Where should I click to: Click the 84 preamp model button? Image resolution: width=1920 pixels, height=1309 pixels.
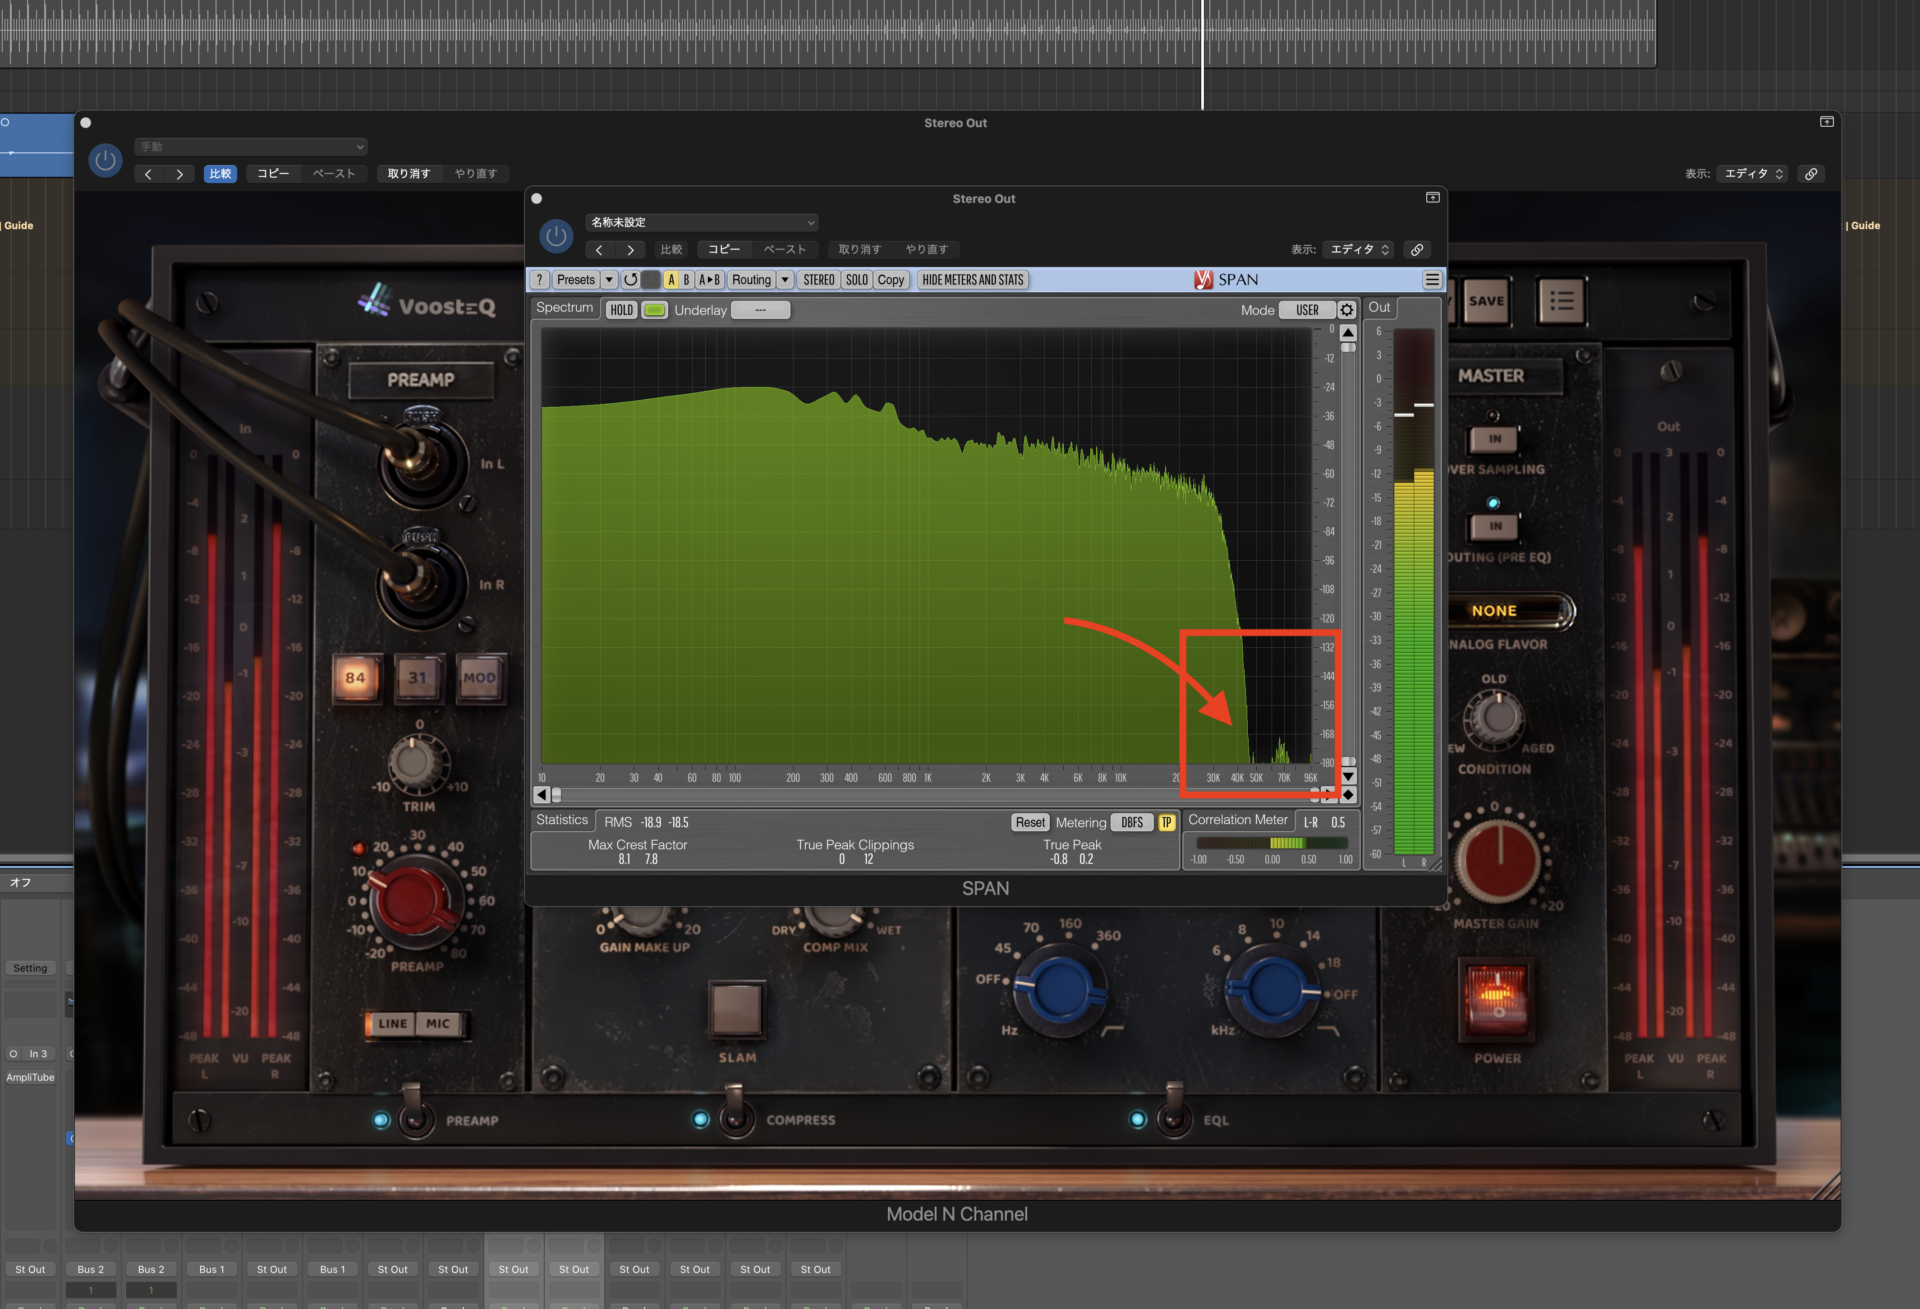tap(356, 679)
